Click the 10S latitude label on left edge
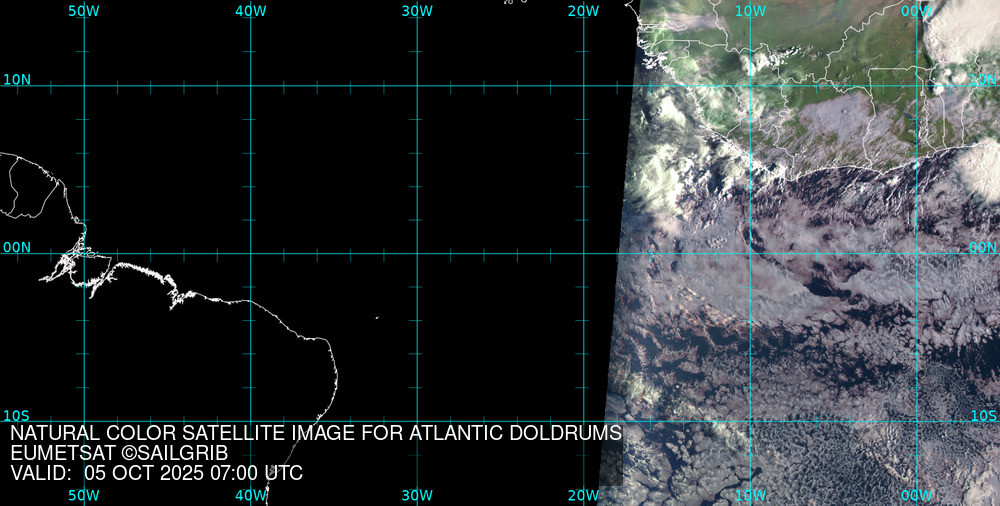The width and height of the screenshot is (1000, 506). 16,415
